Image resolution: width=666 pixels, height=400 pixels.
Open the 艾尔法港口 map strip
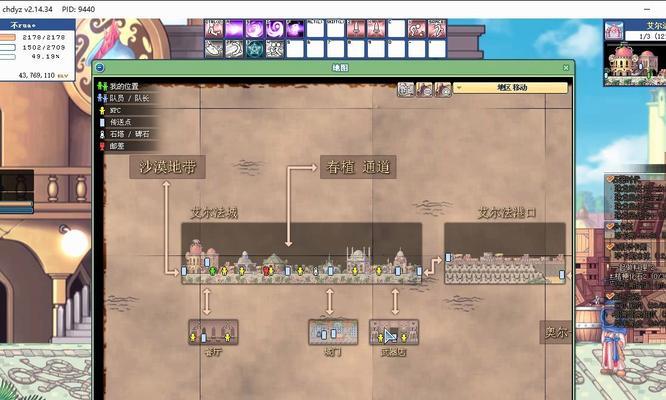505,254
